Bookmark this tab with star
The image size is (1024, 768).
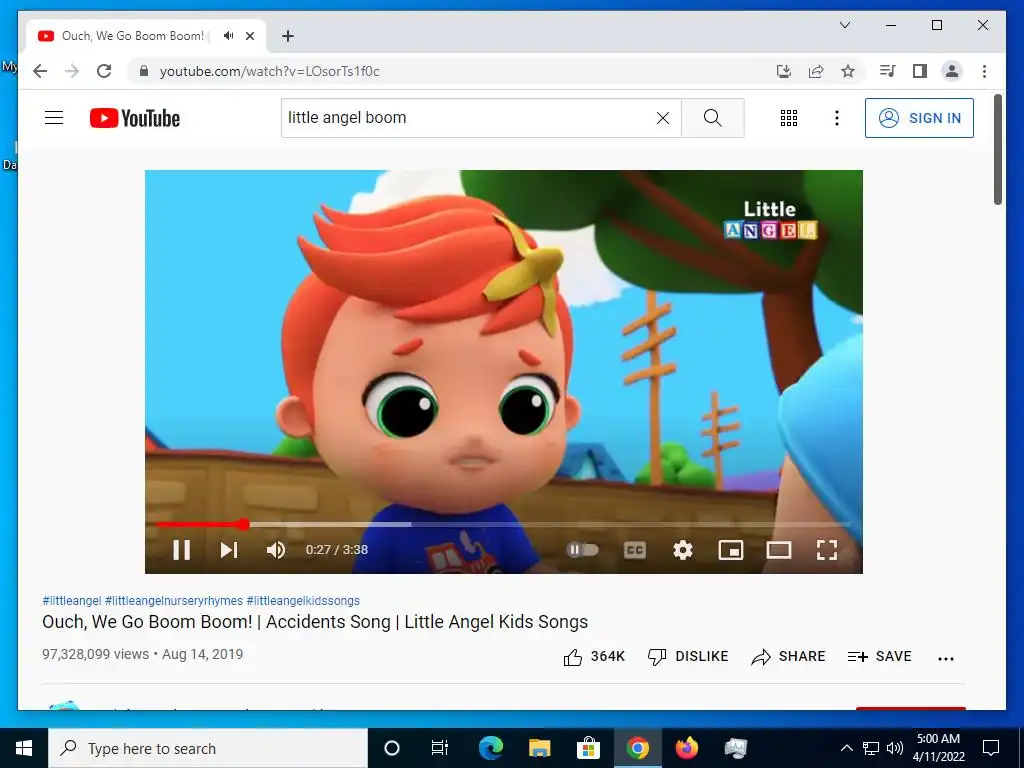848,71
